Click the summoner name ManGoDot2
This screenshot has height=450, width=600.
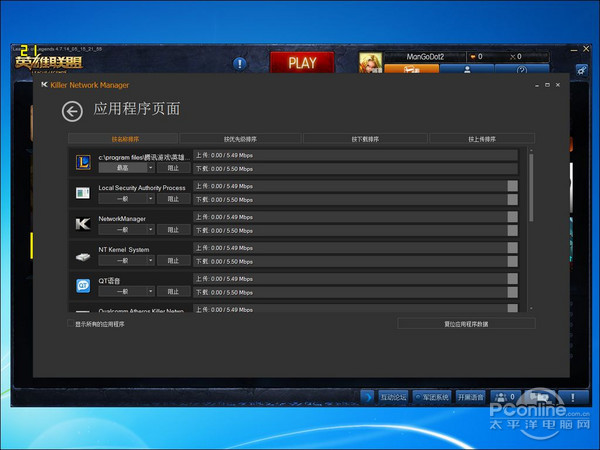pos(425,57)
